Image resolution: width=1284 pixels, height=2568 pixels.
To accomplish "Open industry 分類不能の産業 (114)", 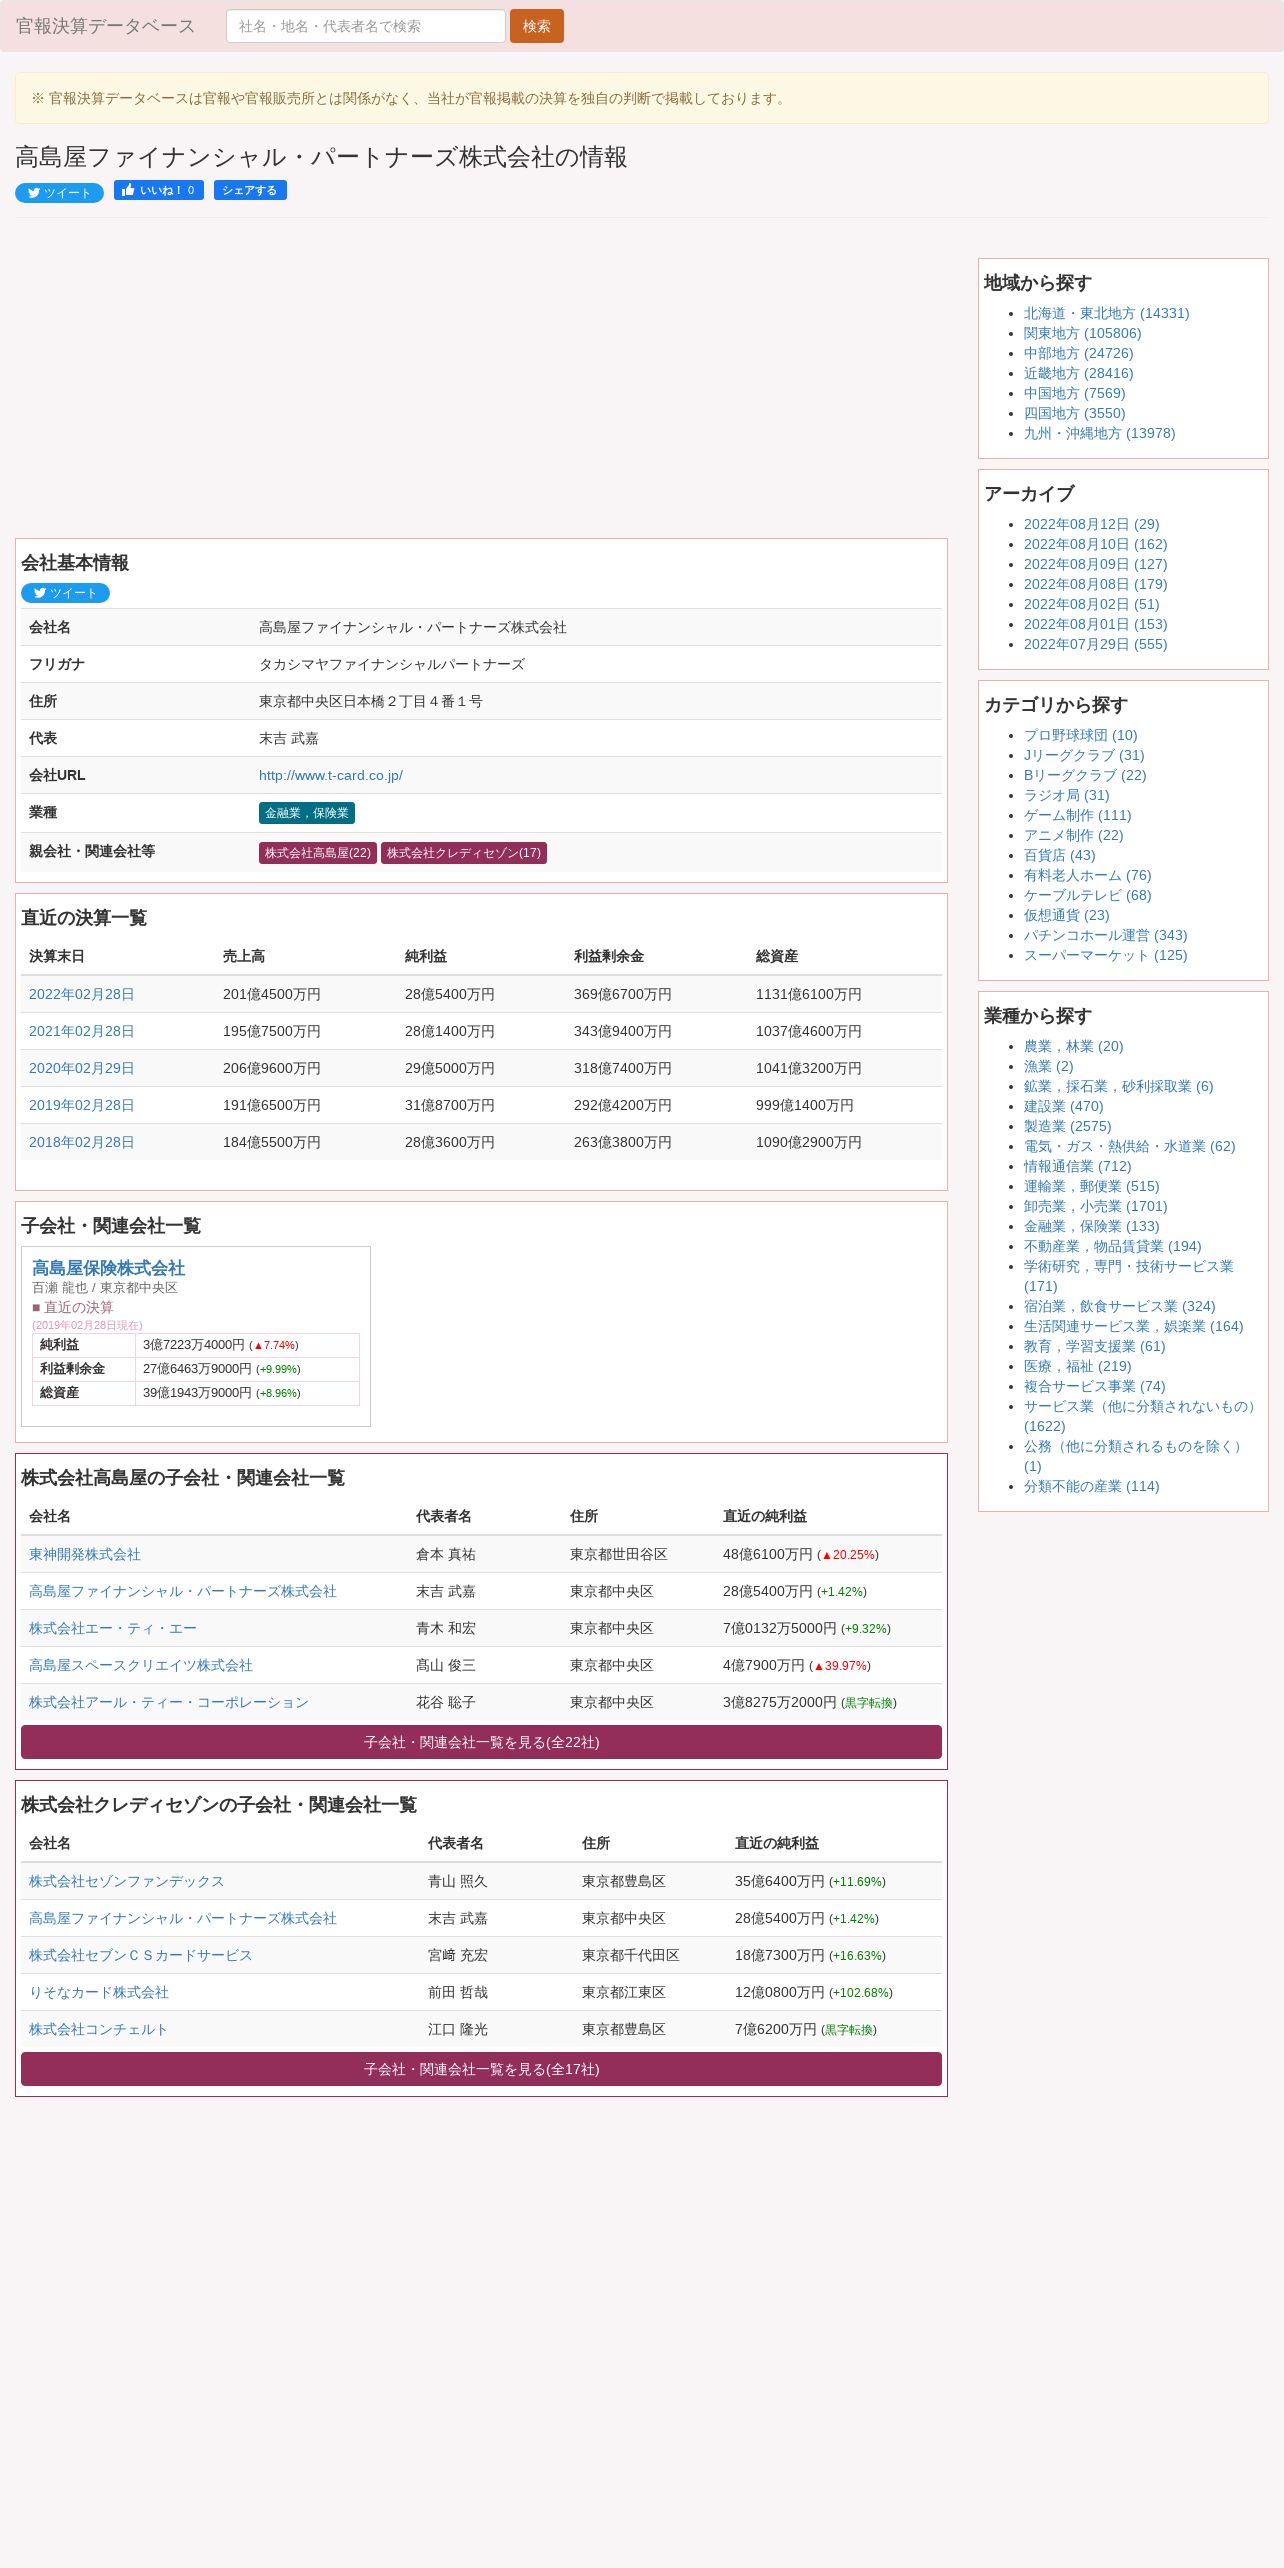I will click(1091, 1486).
